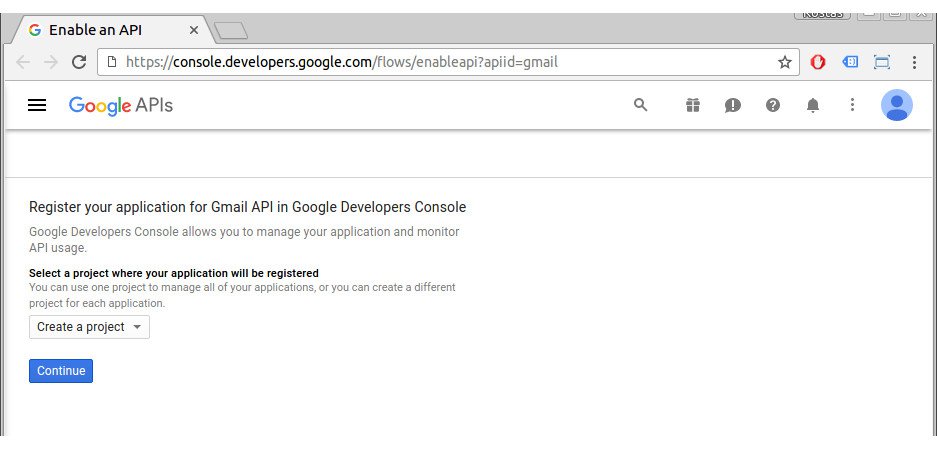Open the help question mark icon
This screenshot has width=937, height=449.
tap(773, 105)
